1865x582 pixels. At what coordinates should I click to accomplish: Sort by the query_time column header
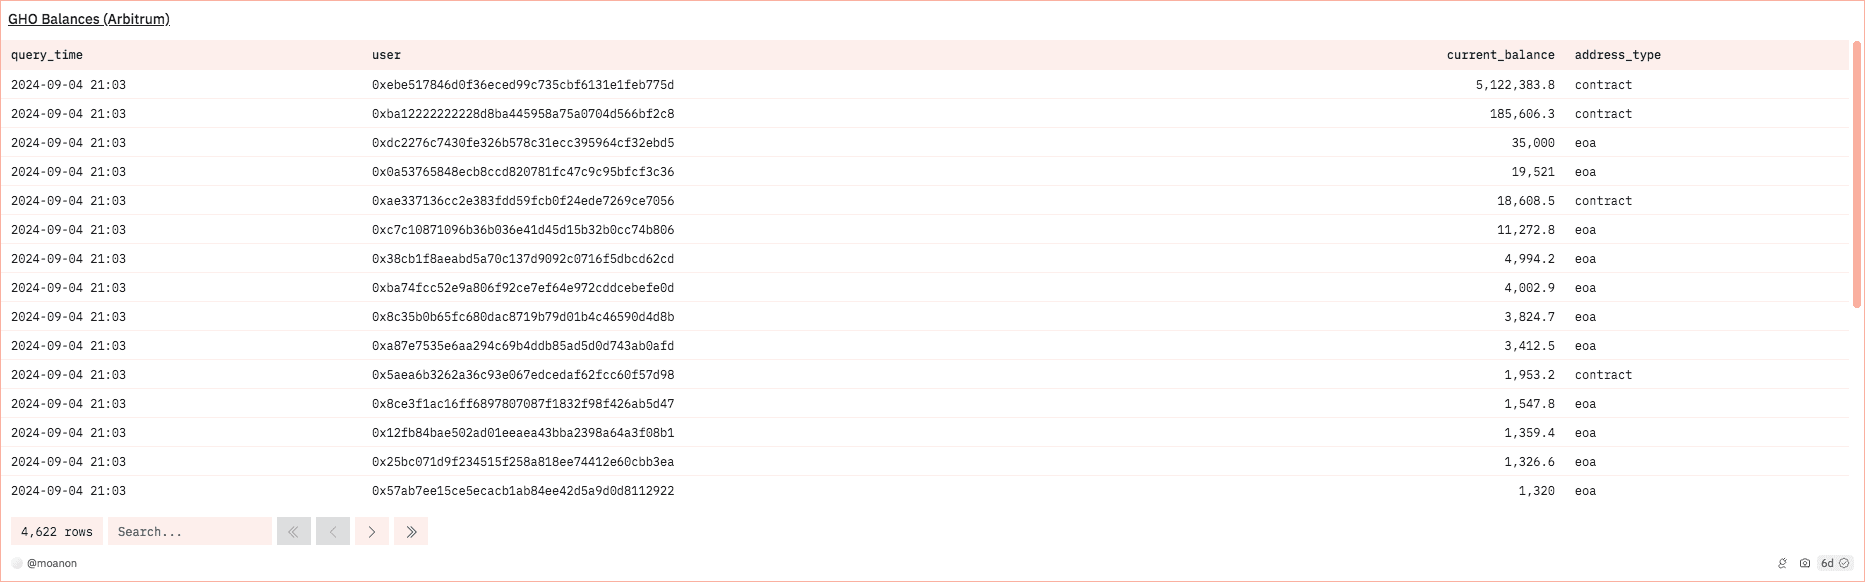click(47, 55)
